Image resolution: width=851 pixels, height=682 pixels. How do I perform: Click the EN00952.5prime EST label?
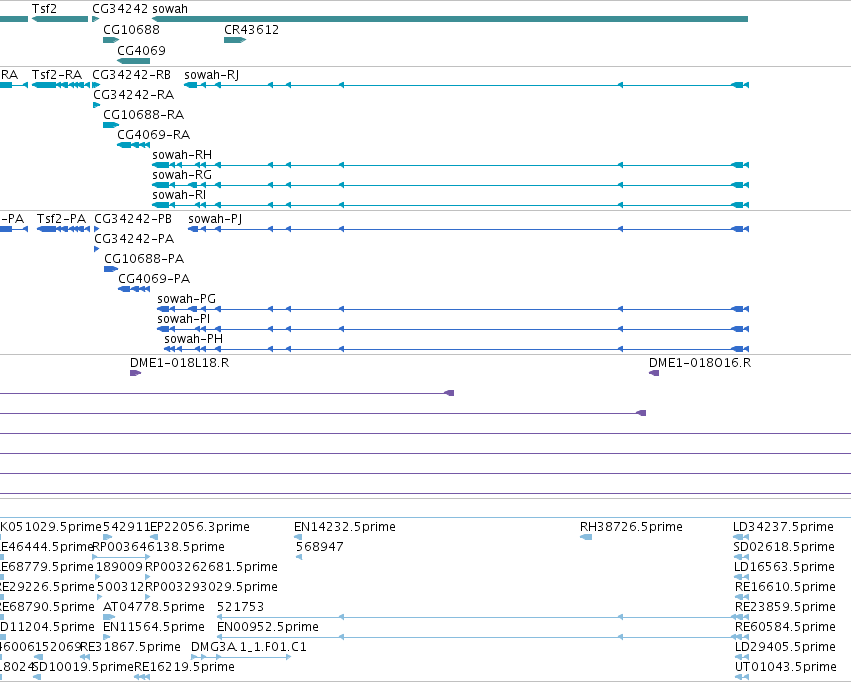268,627
